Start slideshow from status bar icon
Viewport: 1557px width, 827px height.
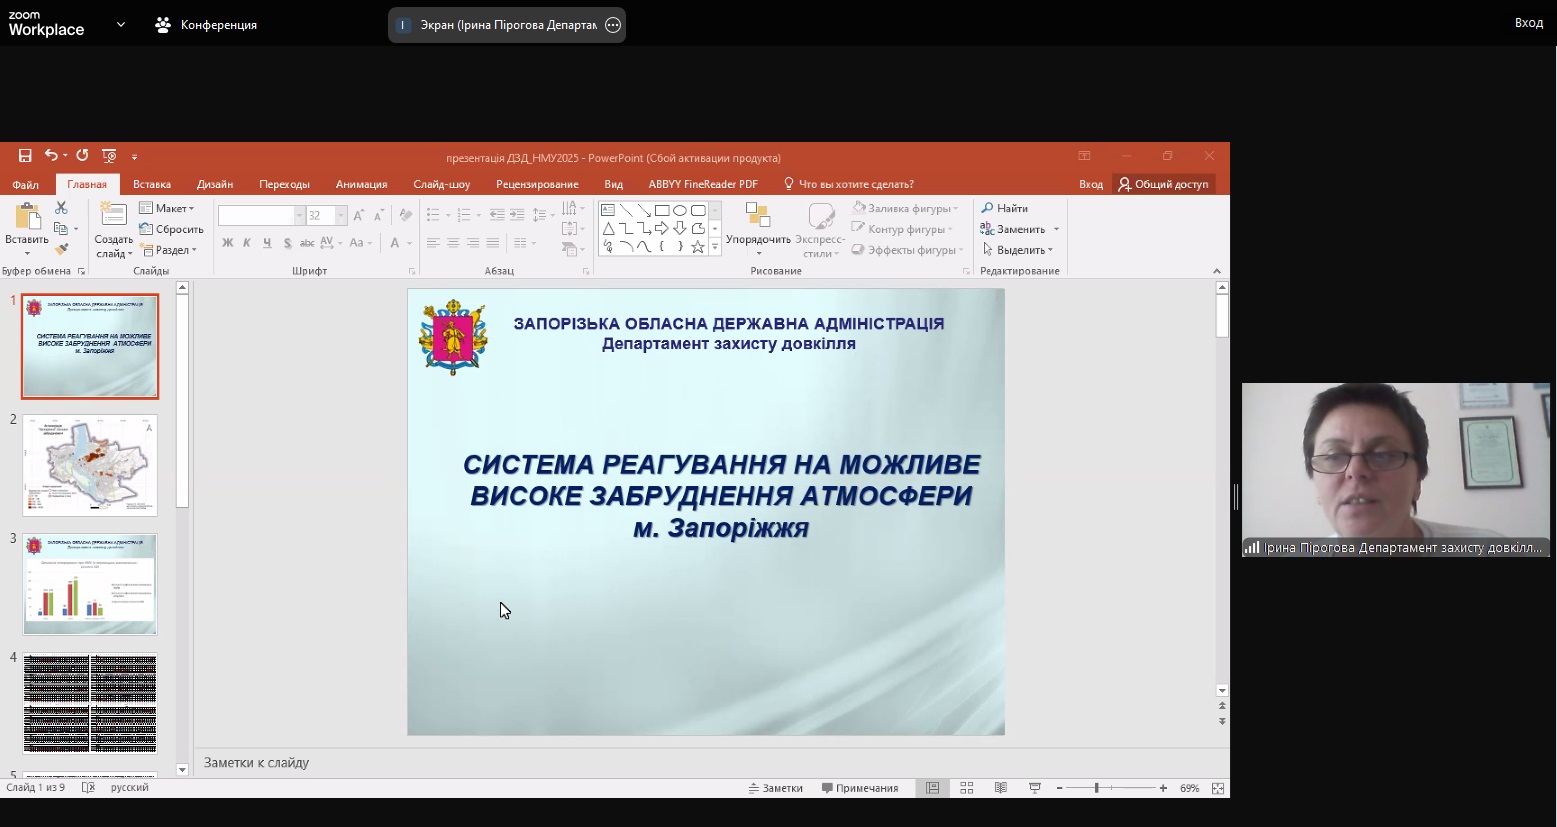(1035, 788)
